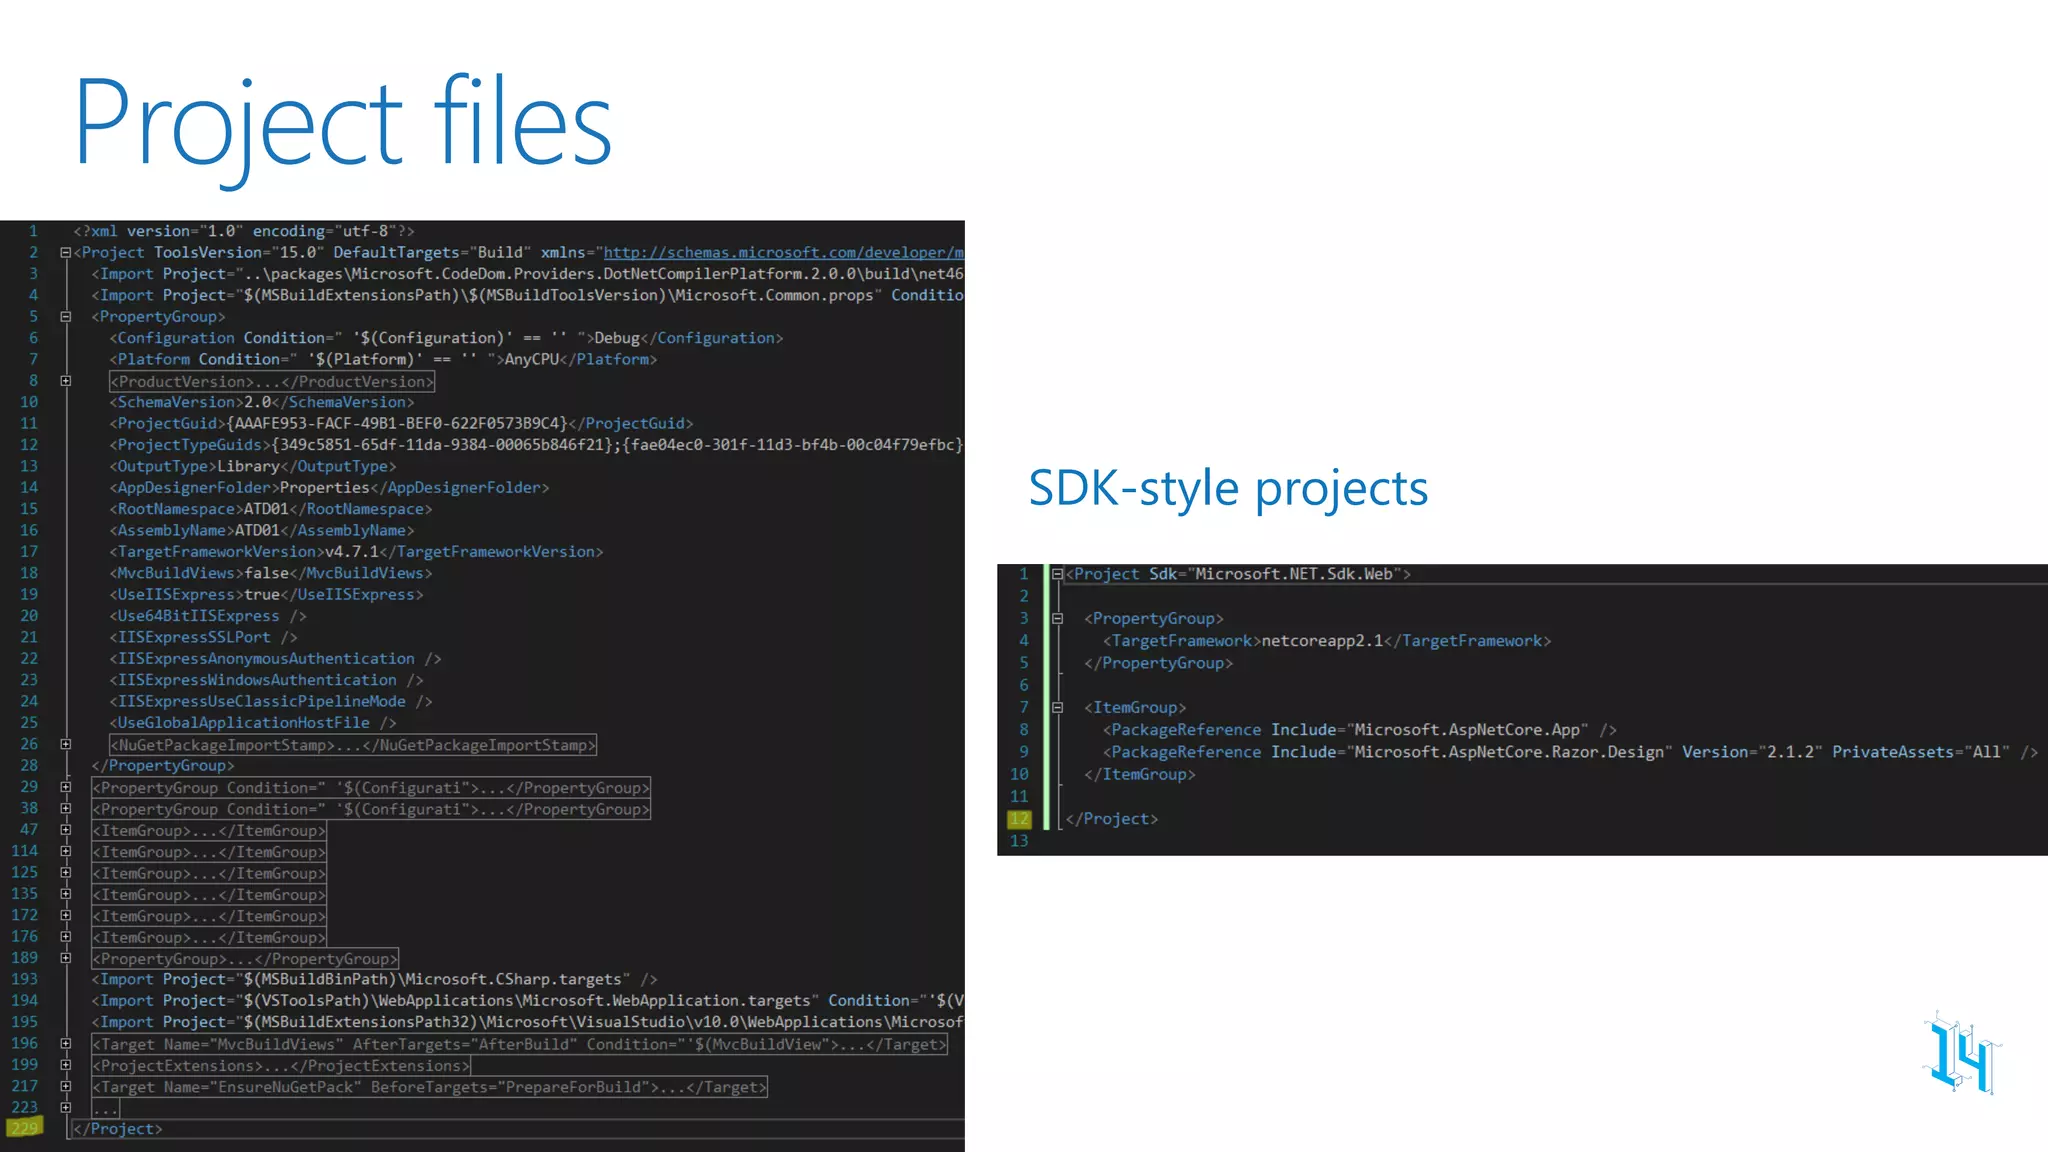
Task: Click the collapsed PropertyGroup box on line 189
Action: coord(245,959)
